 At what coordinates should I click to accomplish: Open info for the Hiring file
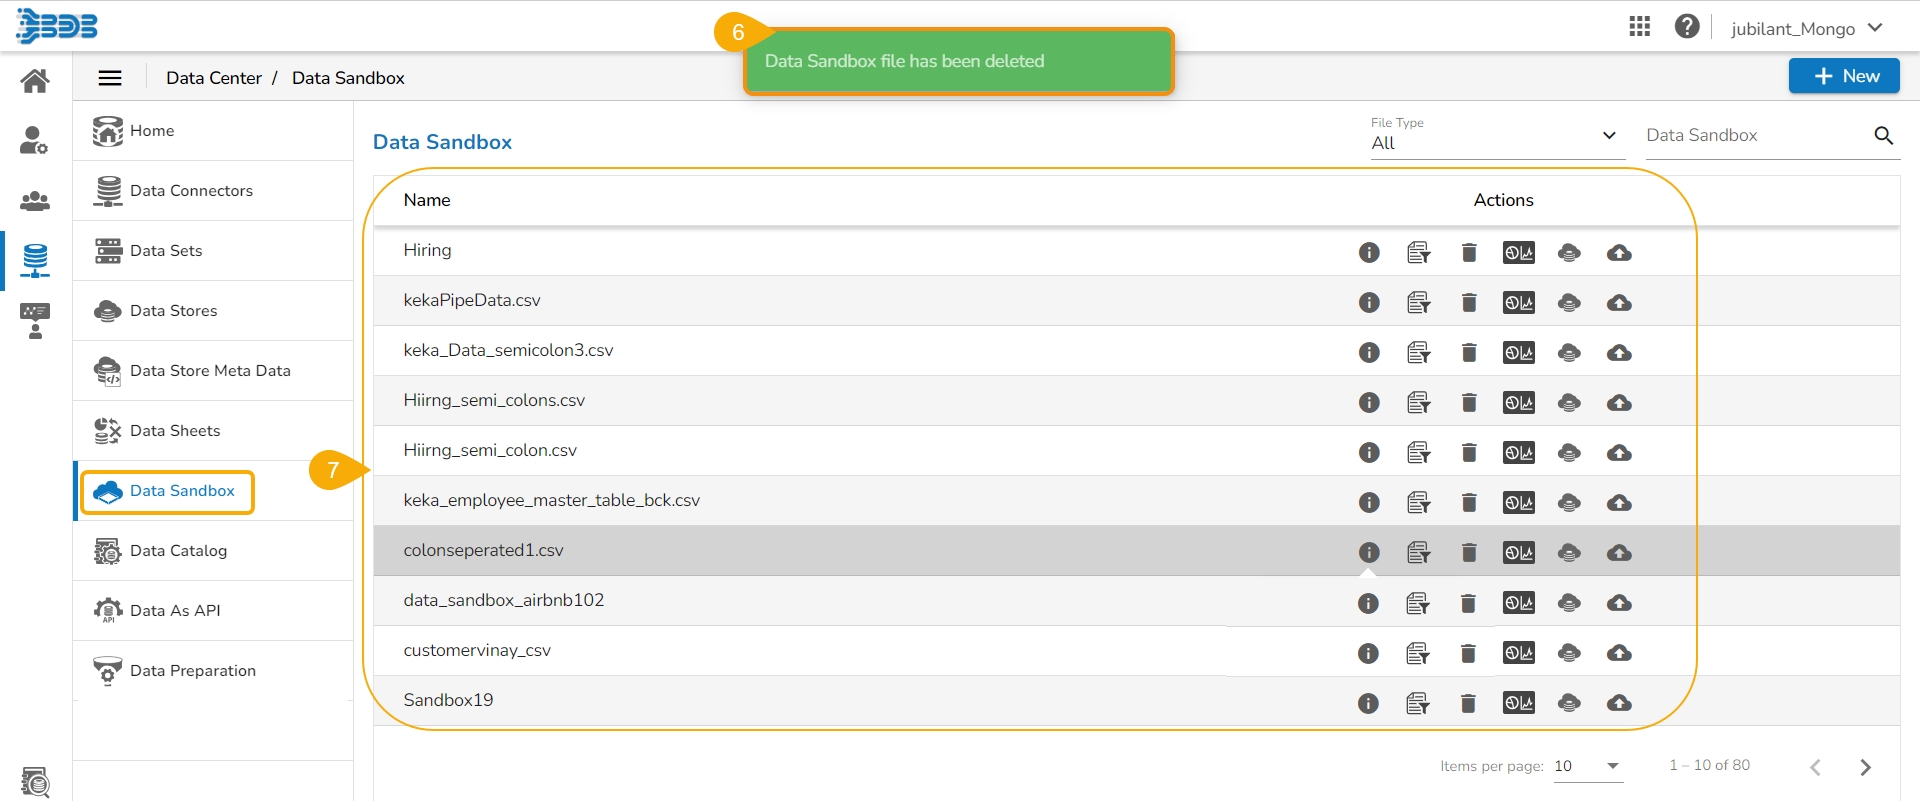pyautogui.click(x=1369, y=253)
